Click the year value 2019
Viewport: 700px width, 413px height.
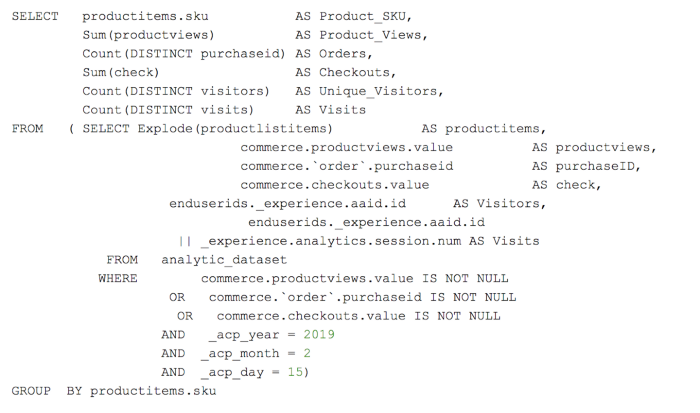pos(318,334)
